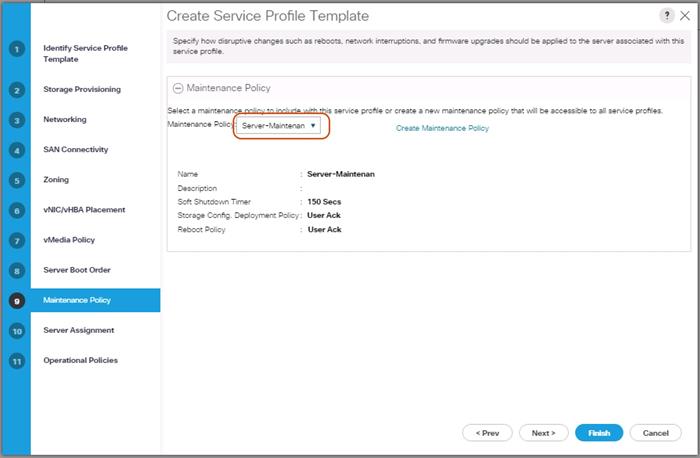Close the Create Service Profile Template dialog

point(685,16)
